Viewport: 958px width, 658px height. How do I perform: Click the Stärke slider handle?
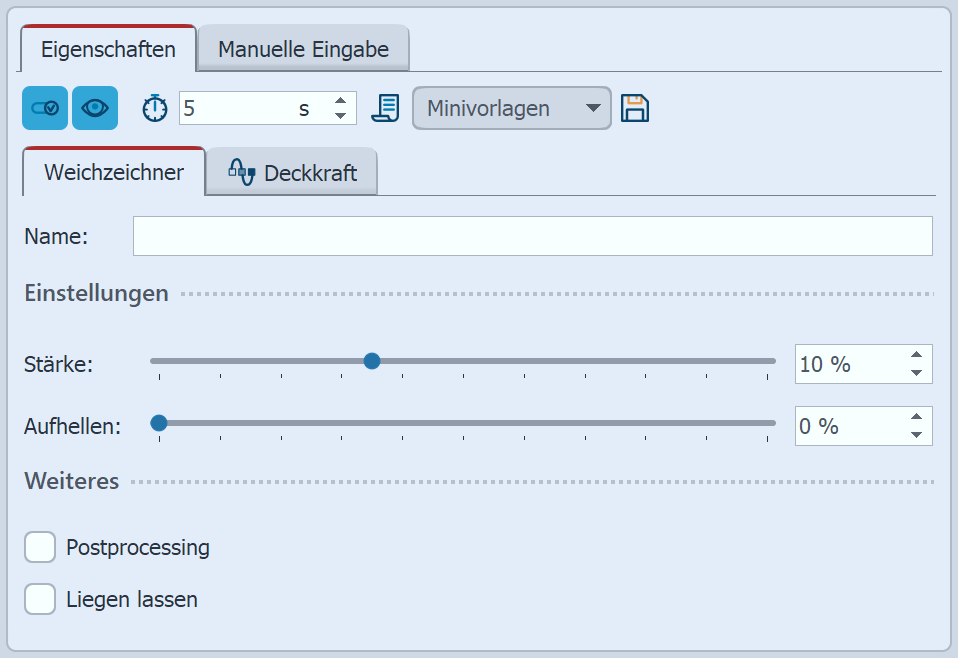point(372,361)
